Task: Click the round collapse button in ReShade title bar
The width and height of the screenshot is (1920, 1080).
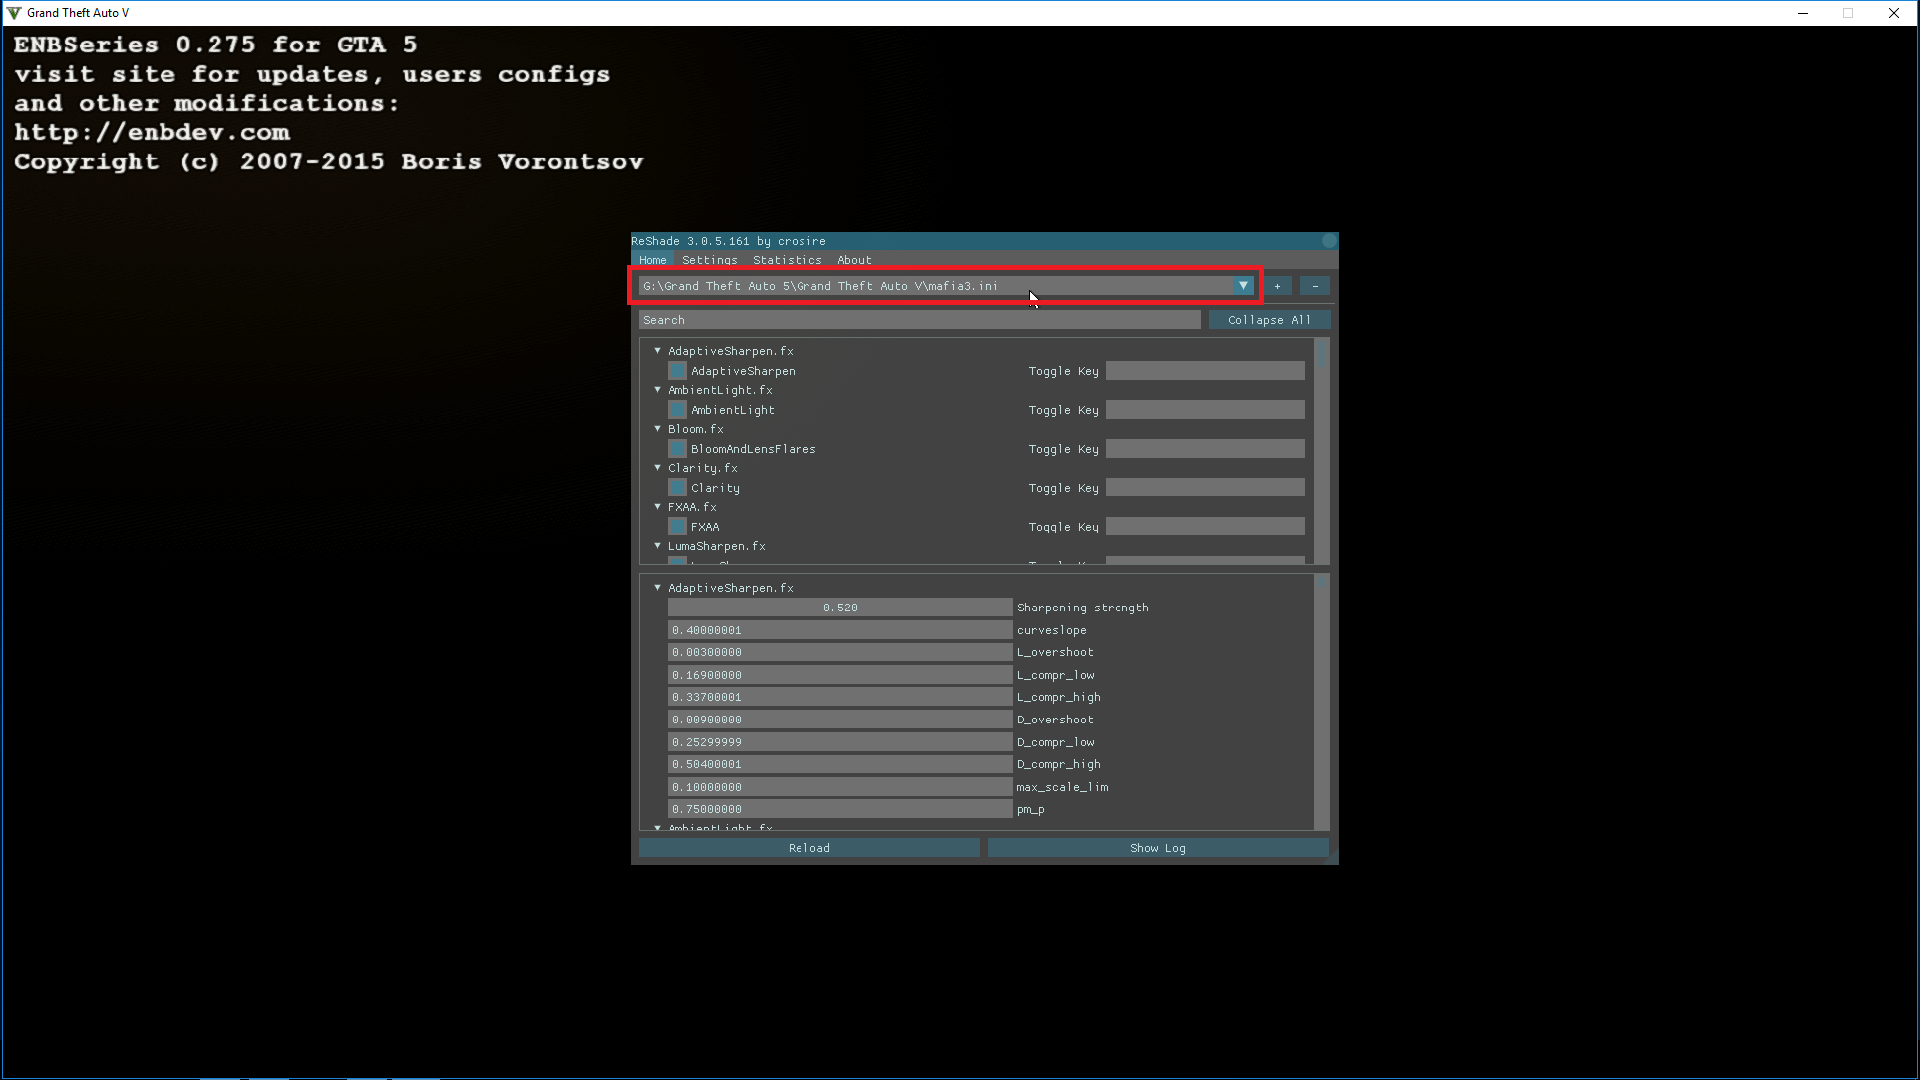Action: click(1329, 241)
